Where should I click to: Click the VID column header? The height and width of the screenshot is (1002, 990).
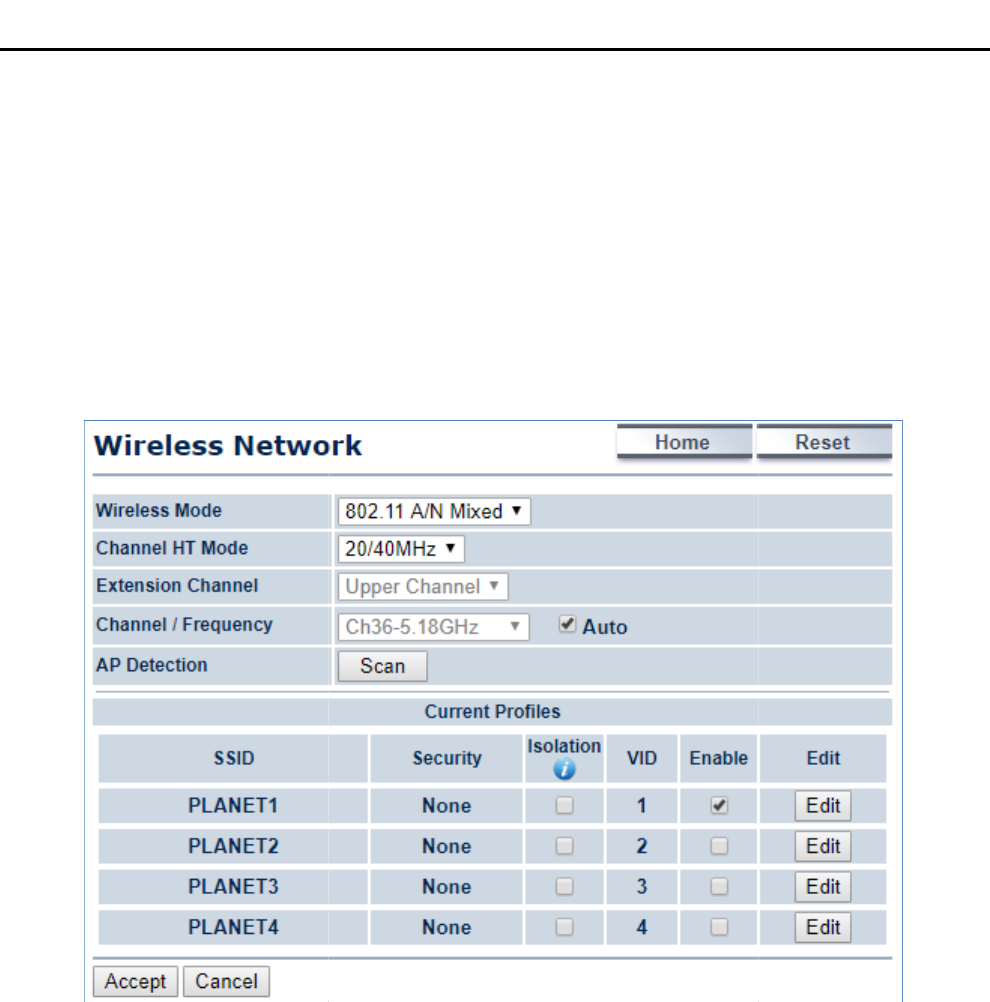tap(642, 758)
